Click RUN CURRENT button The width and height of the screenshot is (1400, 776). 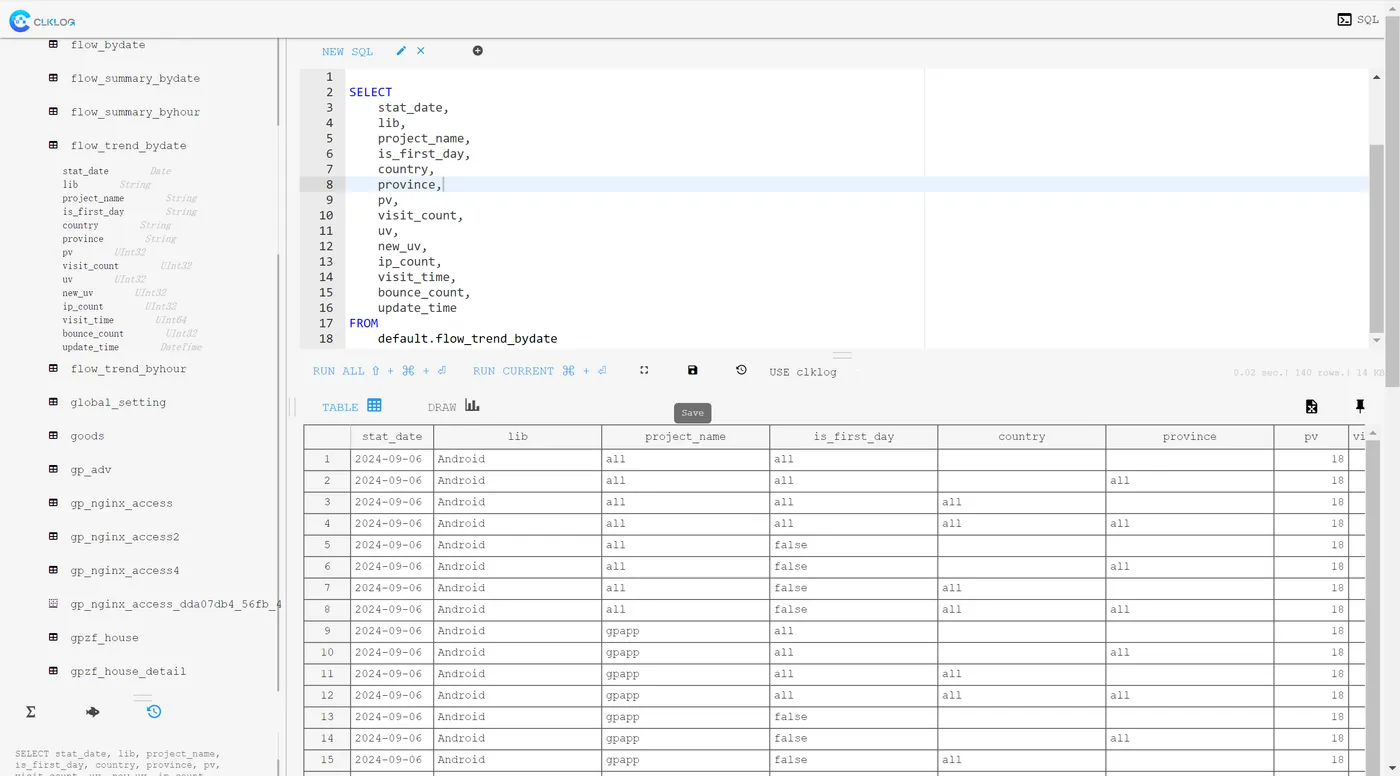[540, 371]
